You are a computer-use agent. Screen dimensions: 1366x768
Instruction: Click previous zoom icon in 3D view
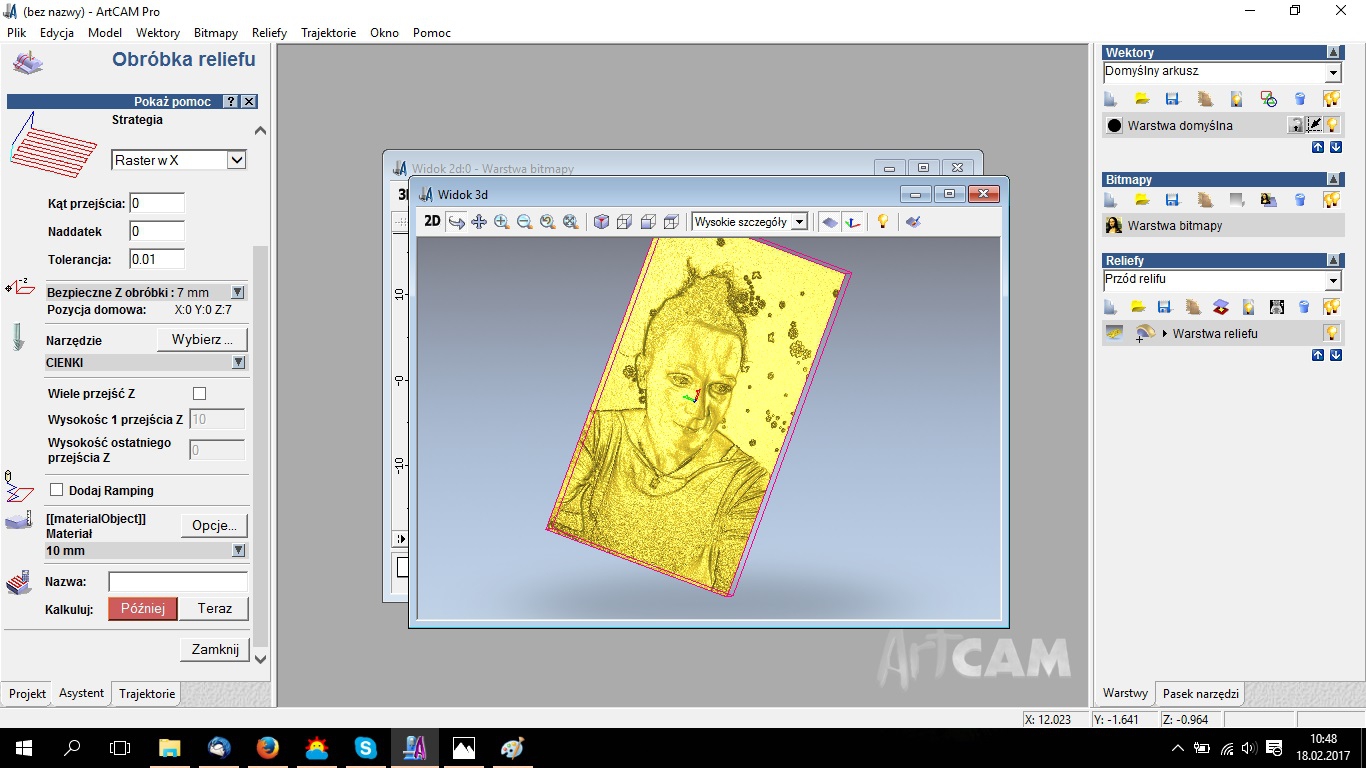tap(547, 222)
